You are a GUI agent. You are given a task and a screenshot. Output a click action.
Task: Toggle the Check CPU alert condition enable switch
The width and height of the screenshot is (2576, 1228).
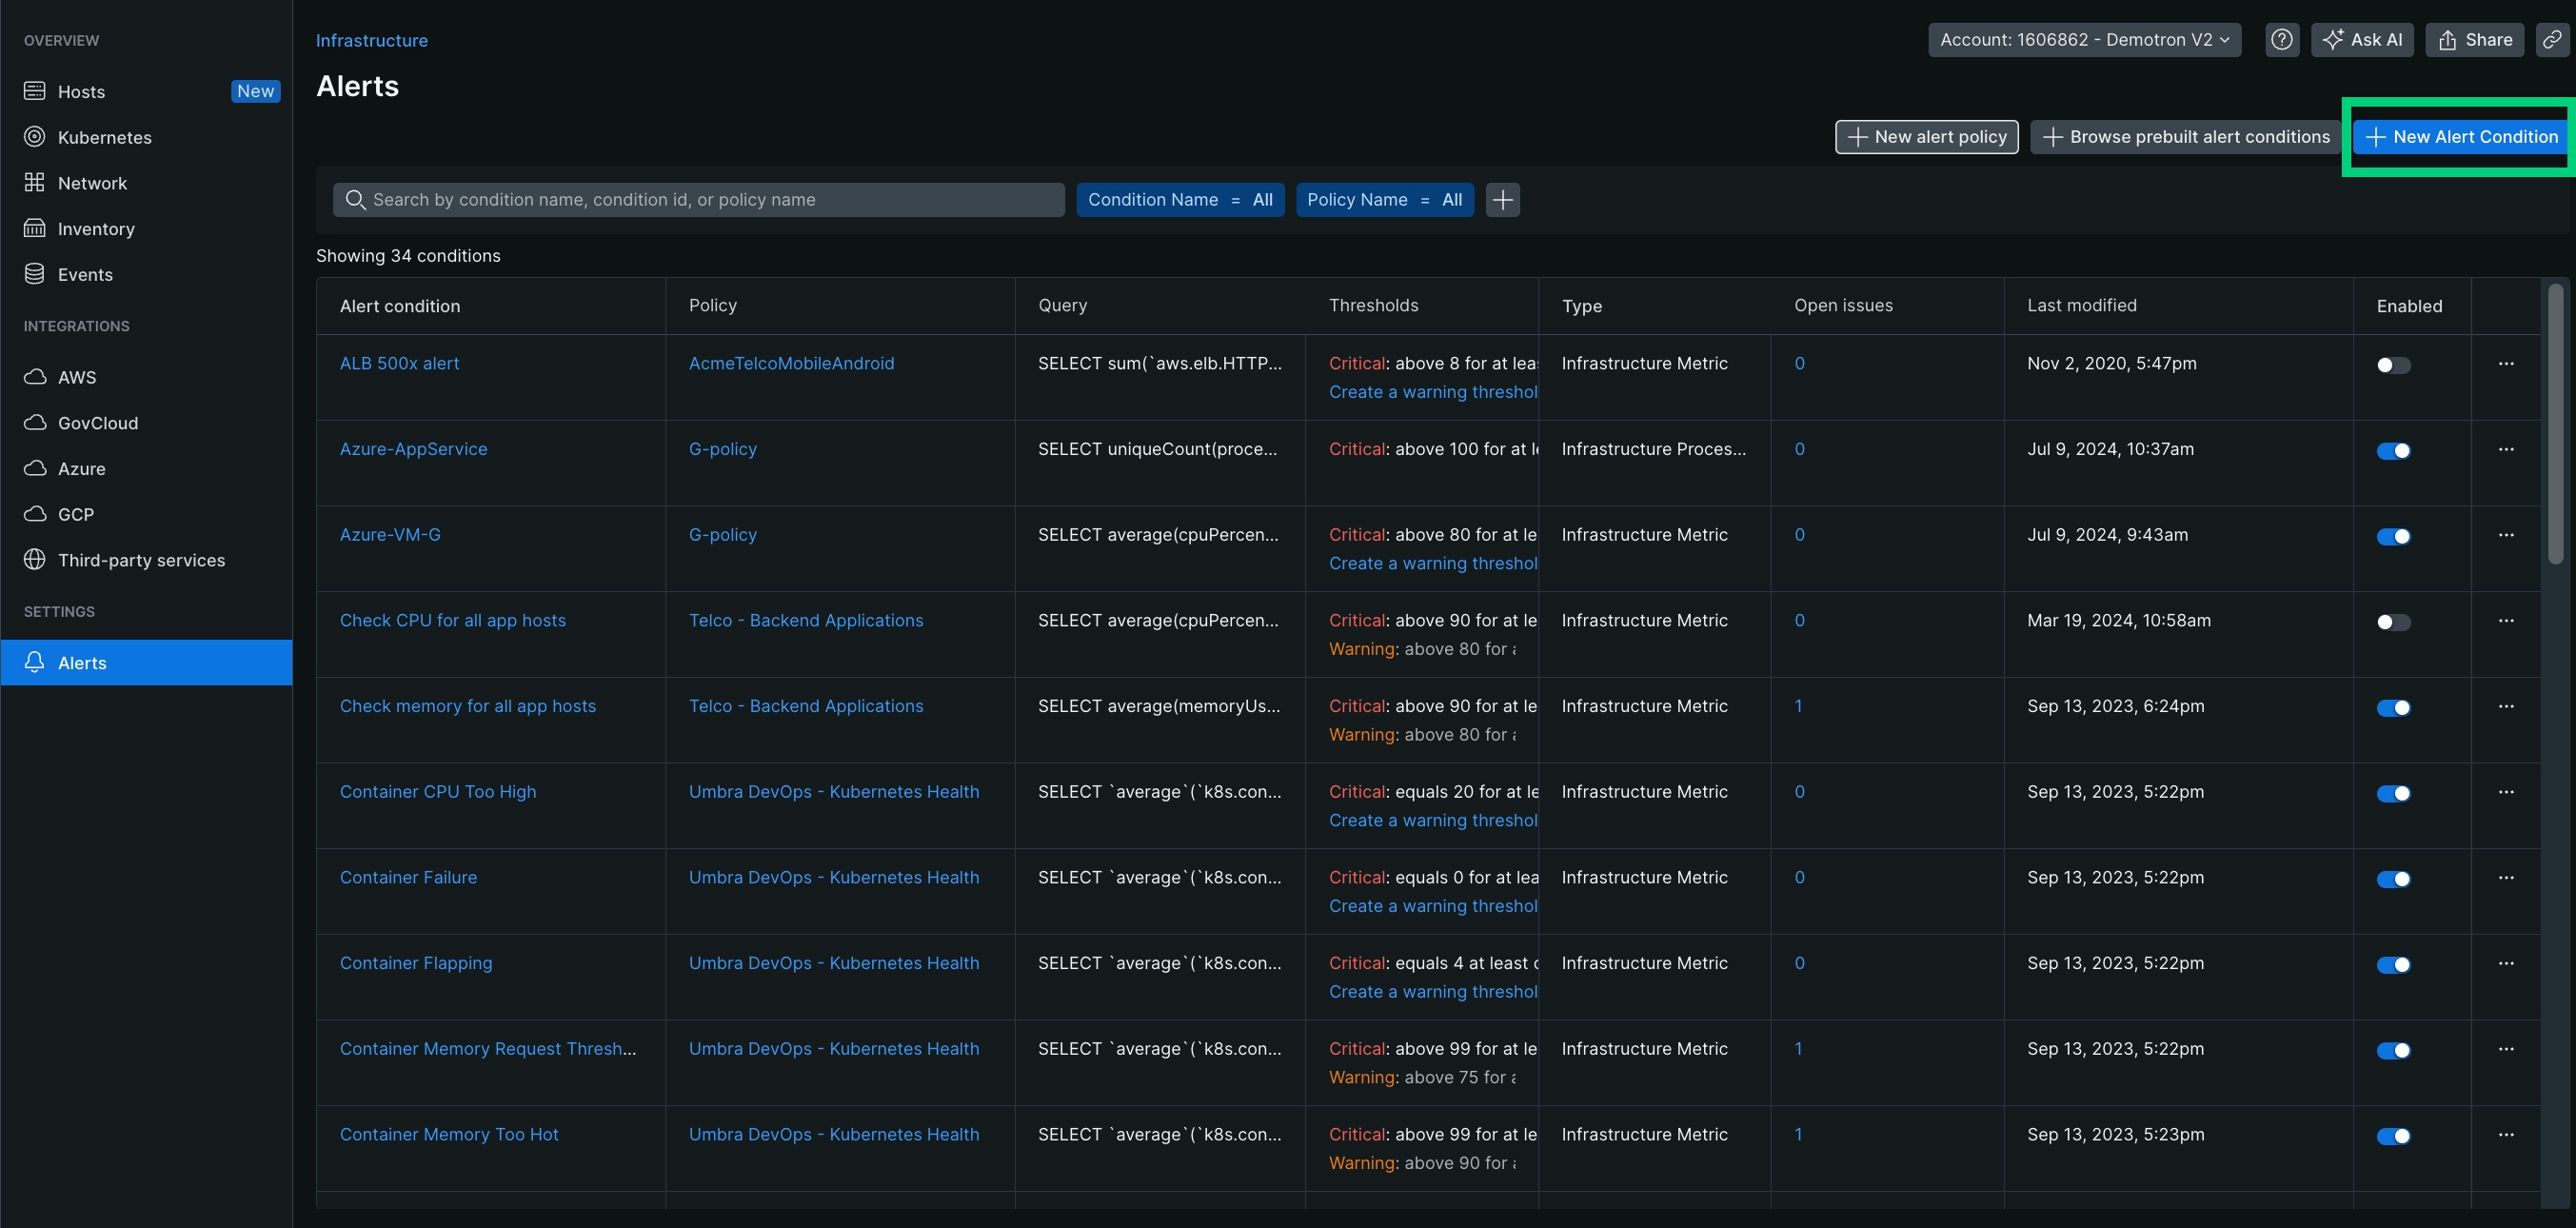tap(2393, 622)
